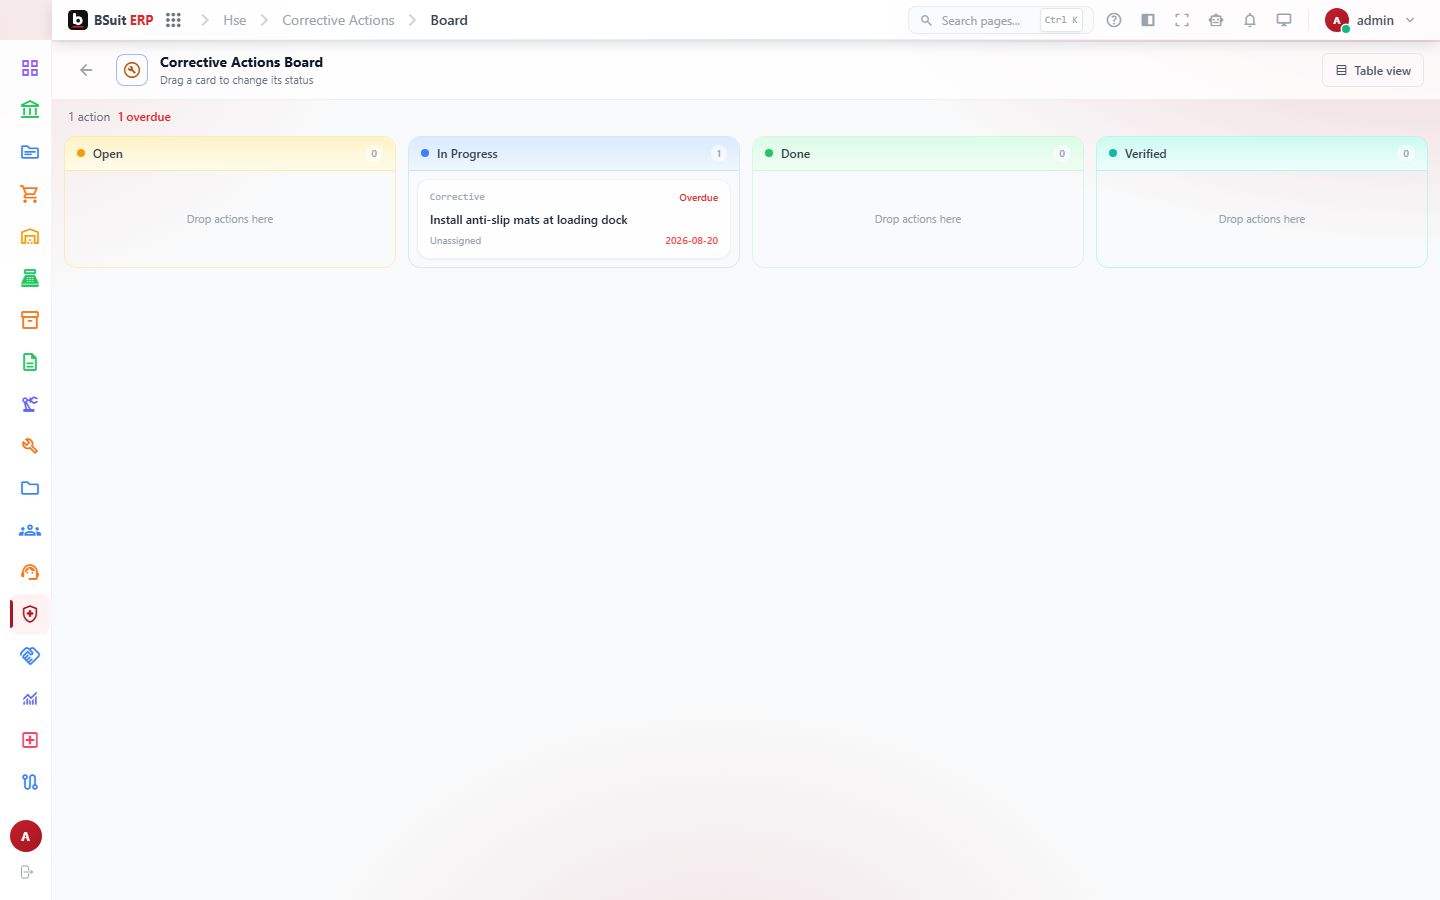Open the workflow route sidebar icon

[x=30, y=782]
